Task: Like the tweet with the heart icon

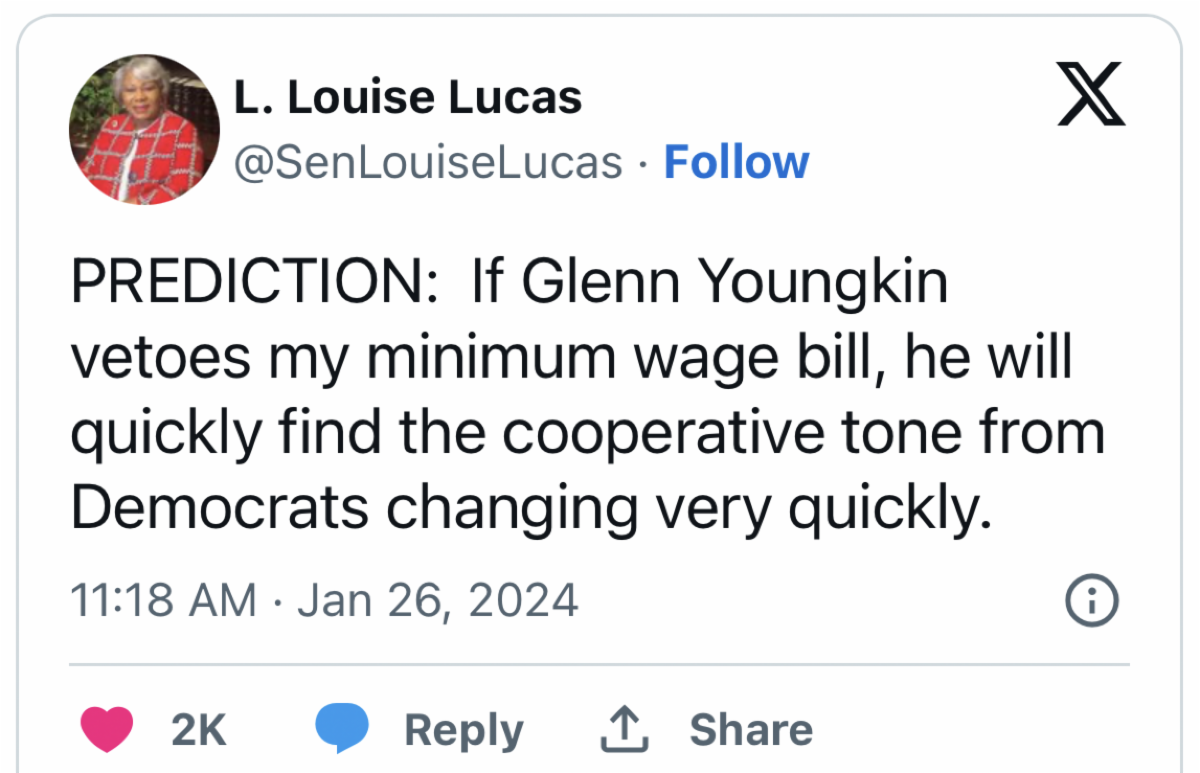Action: [106, 729]
